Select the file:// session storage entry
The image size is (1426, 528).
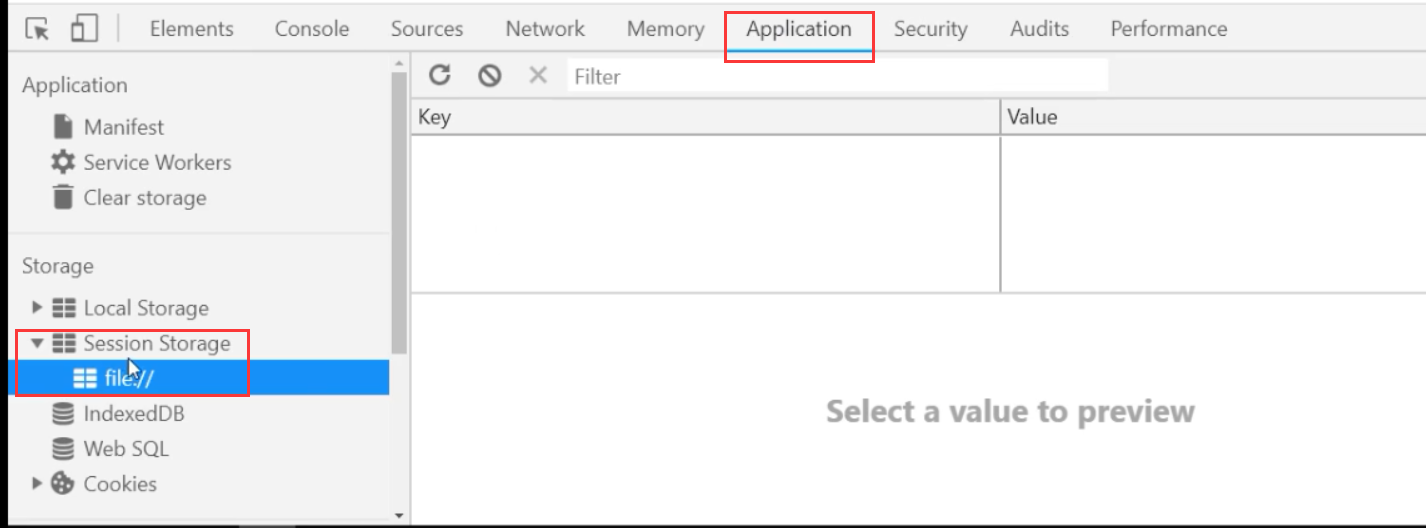point(130,378)
